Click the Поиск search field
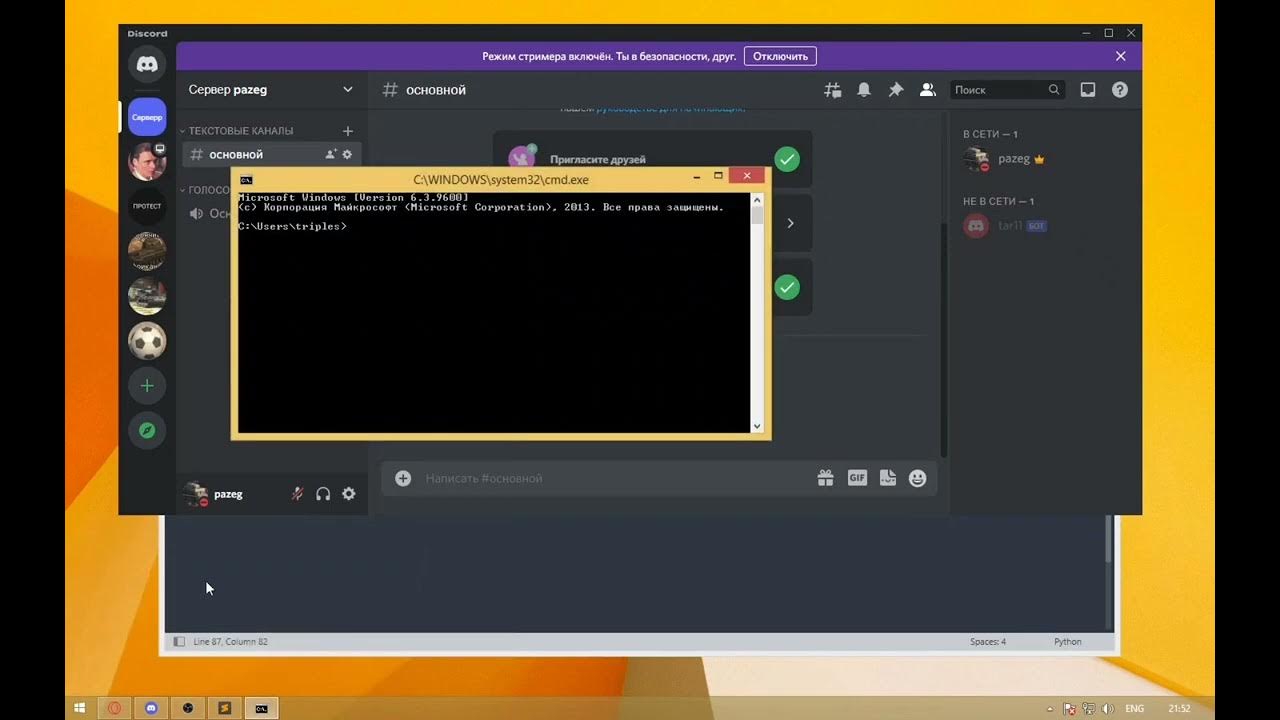This screenshot has width=1280, height=720. click(x=1007, y=90)
